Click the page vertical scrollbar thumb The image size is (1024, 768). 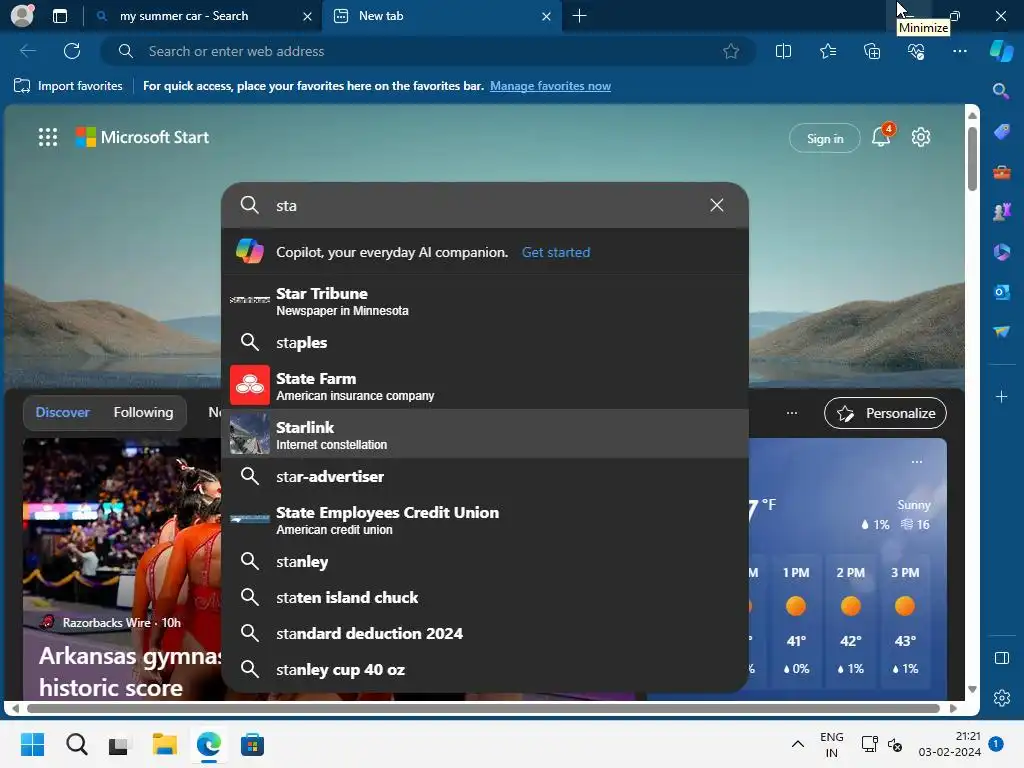tap(972, 158)
